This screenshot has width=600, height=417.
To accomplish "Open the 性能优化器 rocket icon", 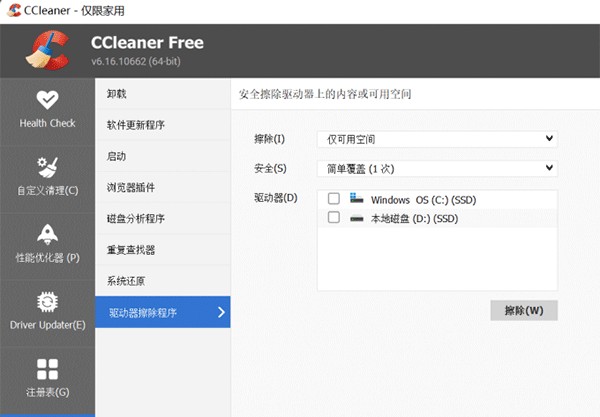I will (47, 234).
